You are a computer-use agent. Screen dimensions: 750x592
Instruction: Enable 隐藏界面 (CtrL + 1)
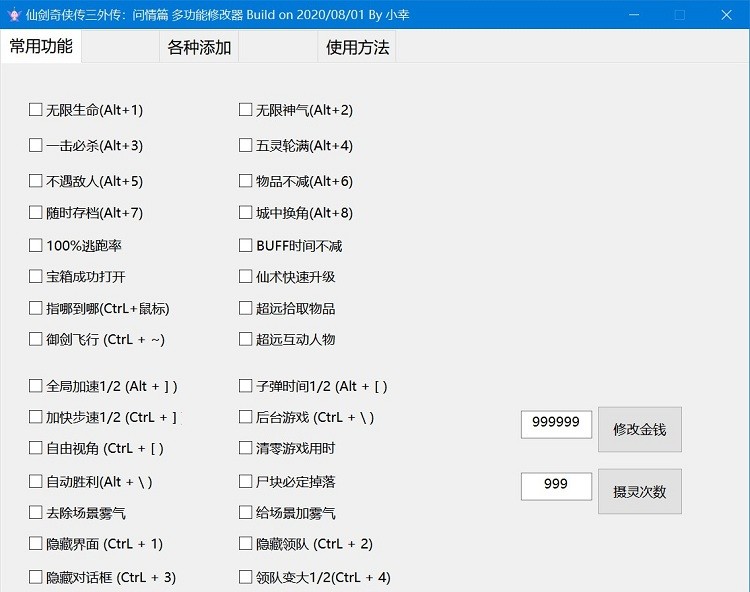35,544
